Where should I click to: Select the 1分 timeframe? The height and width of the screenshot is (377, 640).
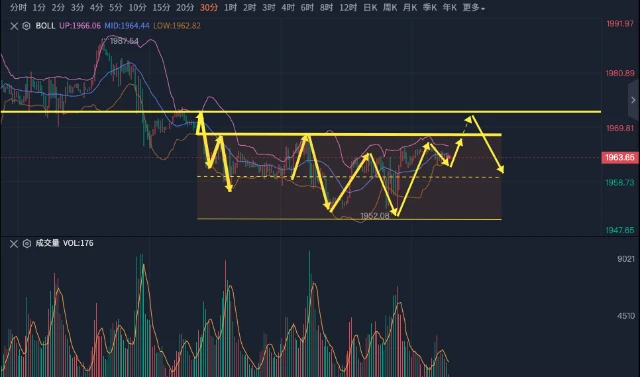pos(39,8)
